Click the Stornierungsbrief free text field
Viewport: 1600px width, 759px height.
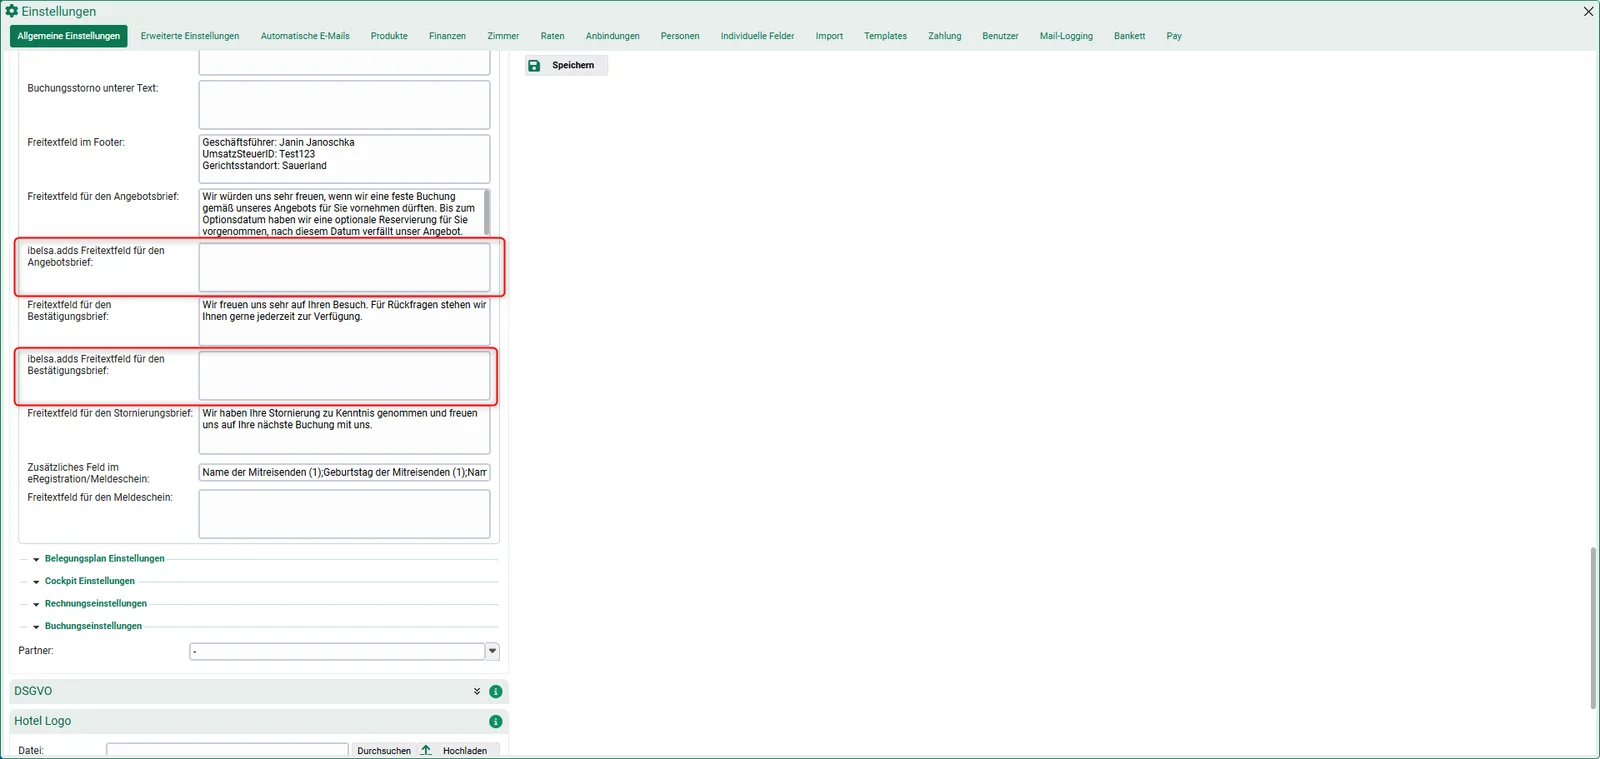tap(344, 429)
